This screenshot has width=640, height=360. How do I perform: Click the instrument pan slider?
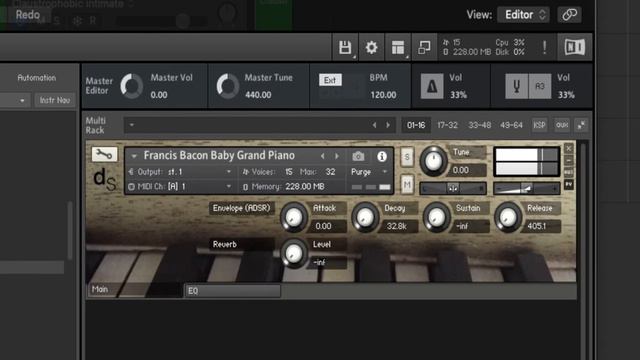tap(453, 188)
